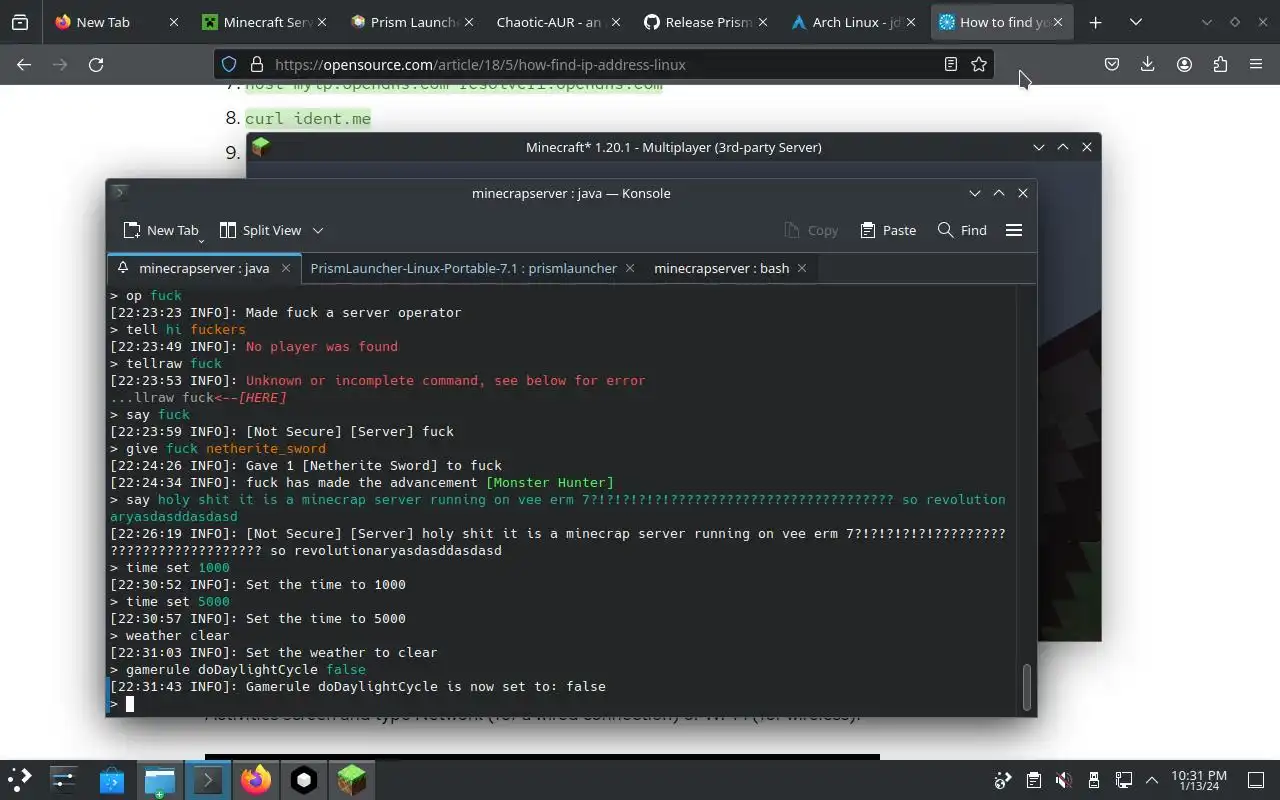The width and height of the screenshot is (1280, 800).
Task: Click the Copy button in Konsole
Action: 811,230
